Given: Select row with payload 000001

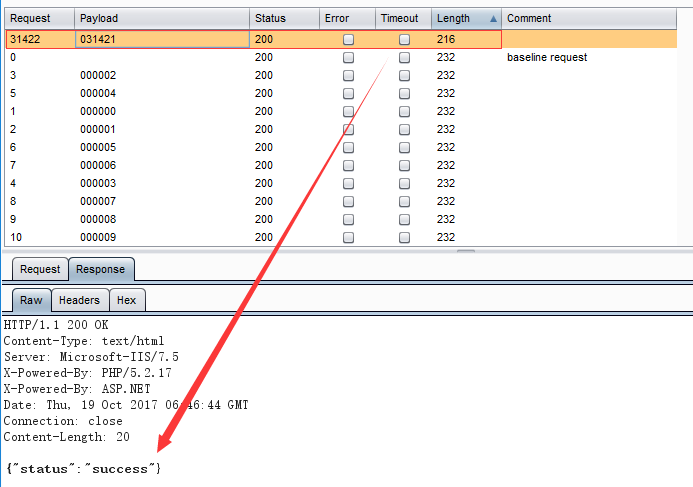Looking at the screenshot, I should 341,129.
